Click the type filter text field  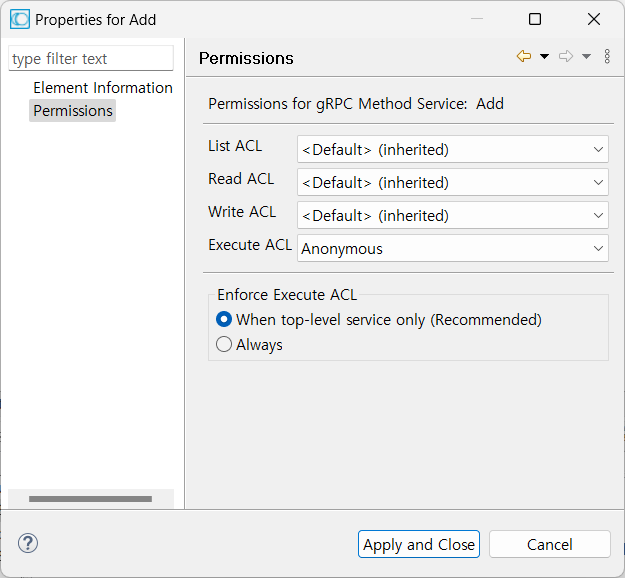coord(91,59)
